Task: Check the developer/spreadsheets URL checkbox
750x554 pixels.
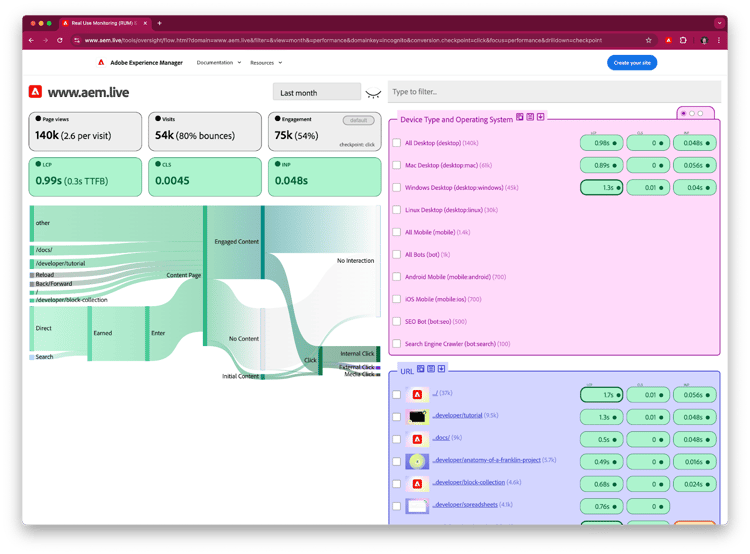Action: pyautogui.click(x=397, y=506)
